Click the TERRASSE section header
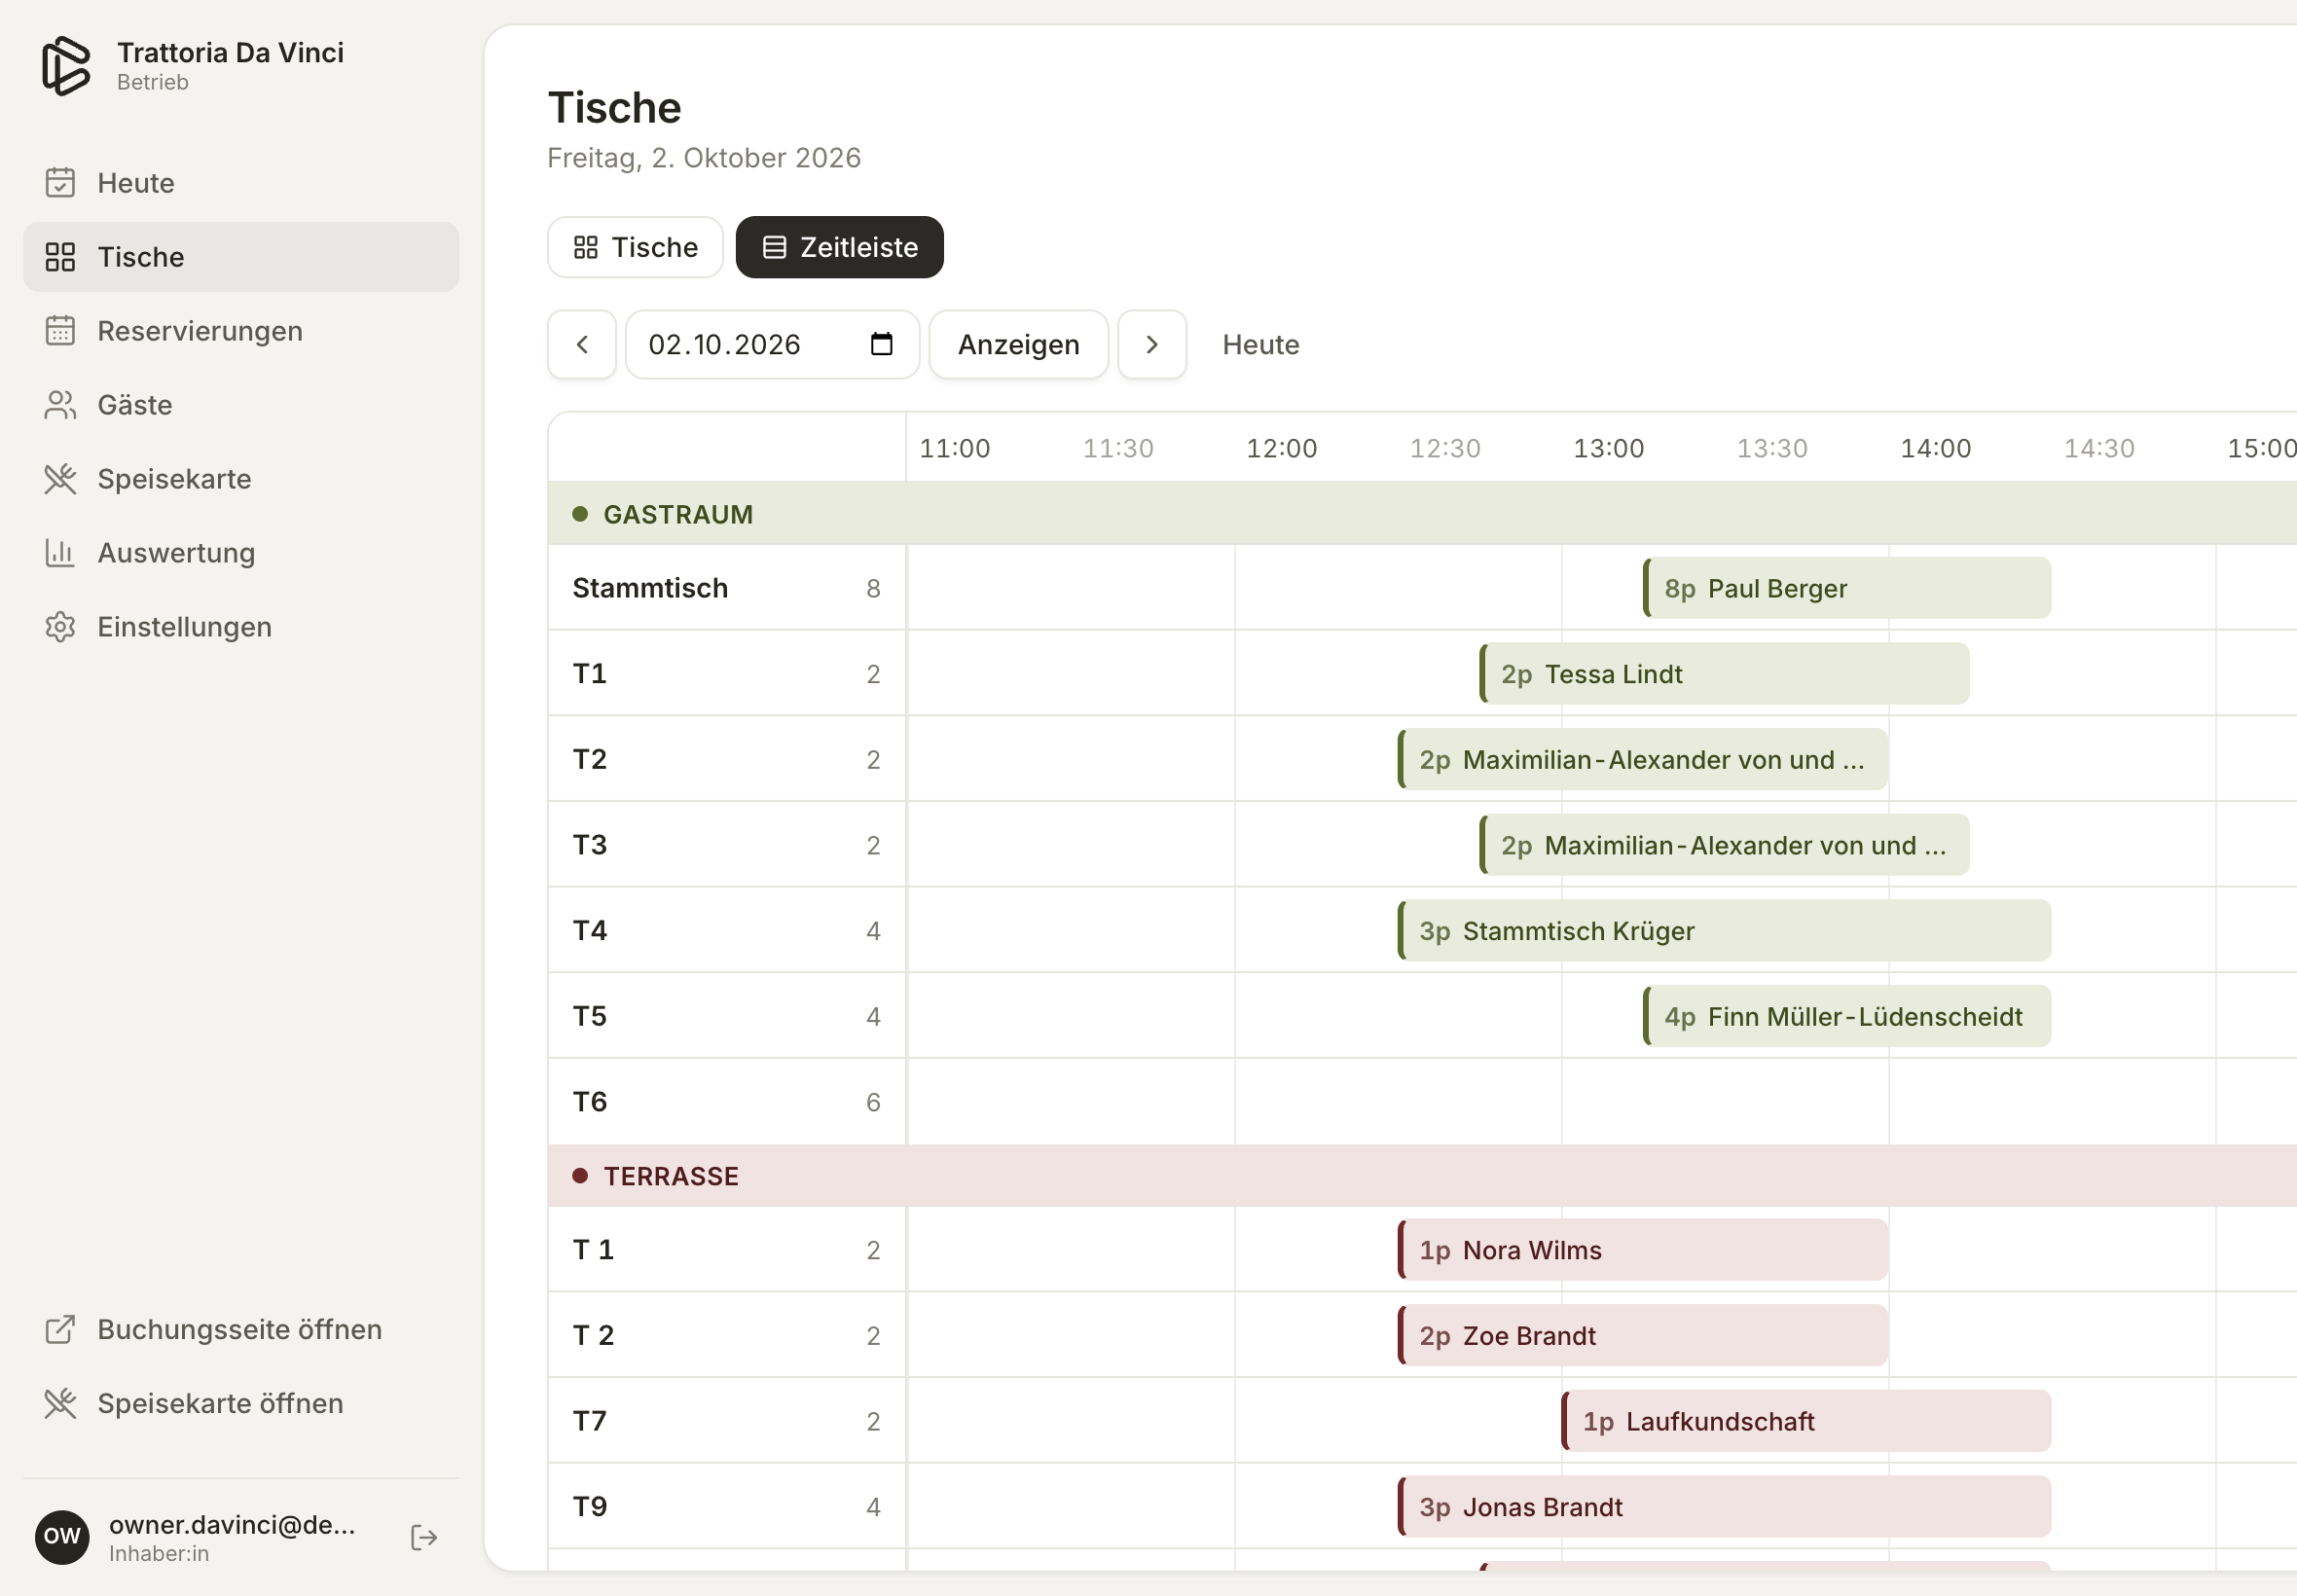The image size is (2297, 1596). pos(1422,1176)
